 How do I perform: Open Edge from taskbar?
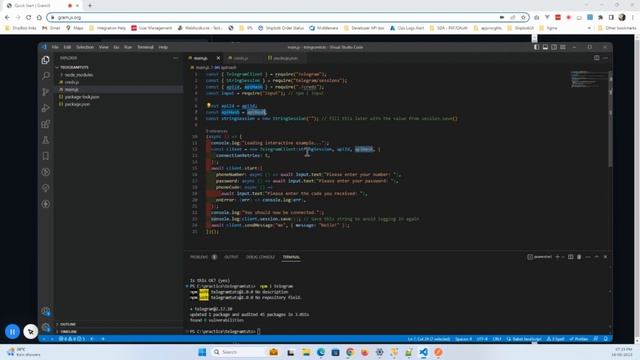[x=321, y=352]
